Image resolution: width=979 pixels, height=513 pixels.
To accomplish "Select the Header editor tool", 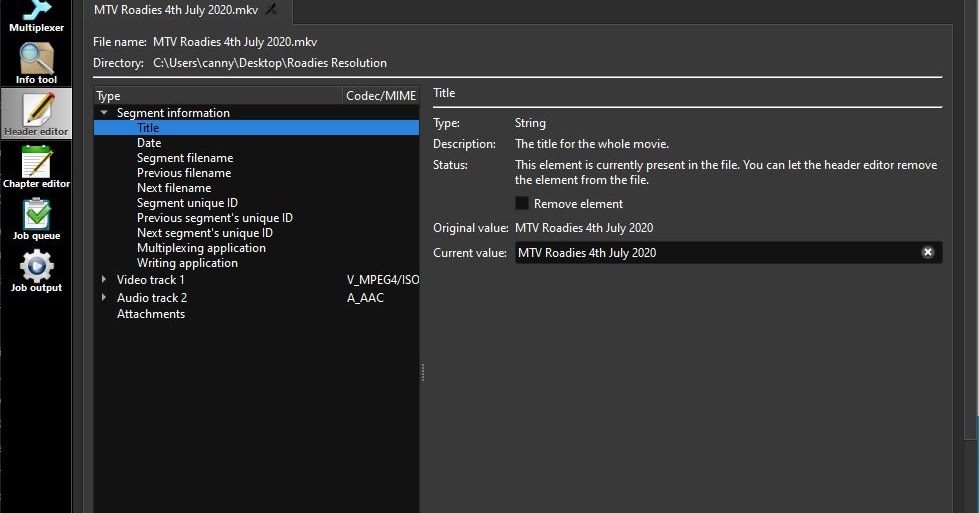I will (x=36, y=114).
